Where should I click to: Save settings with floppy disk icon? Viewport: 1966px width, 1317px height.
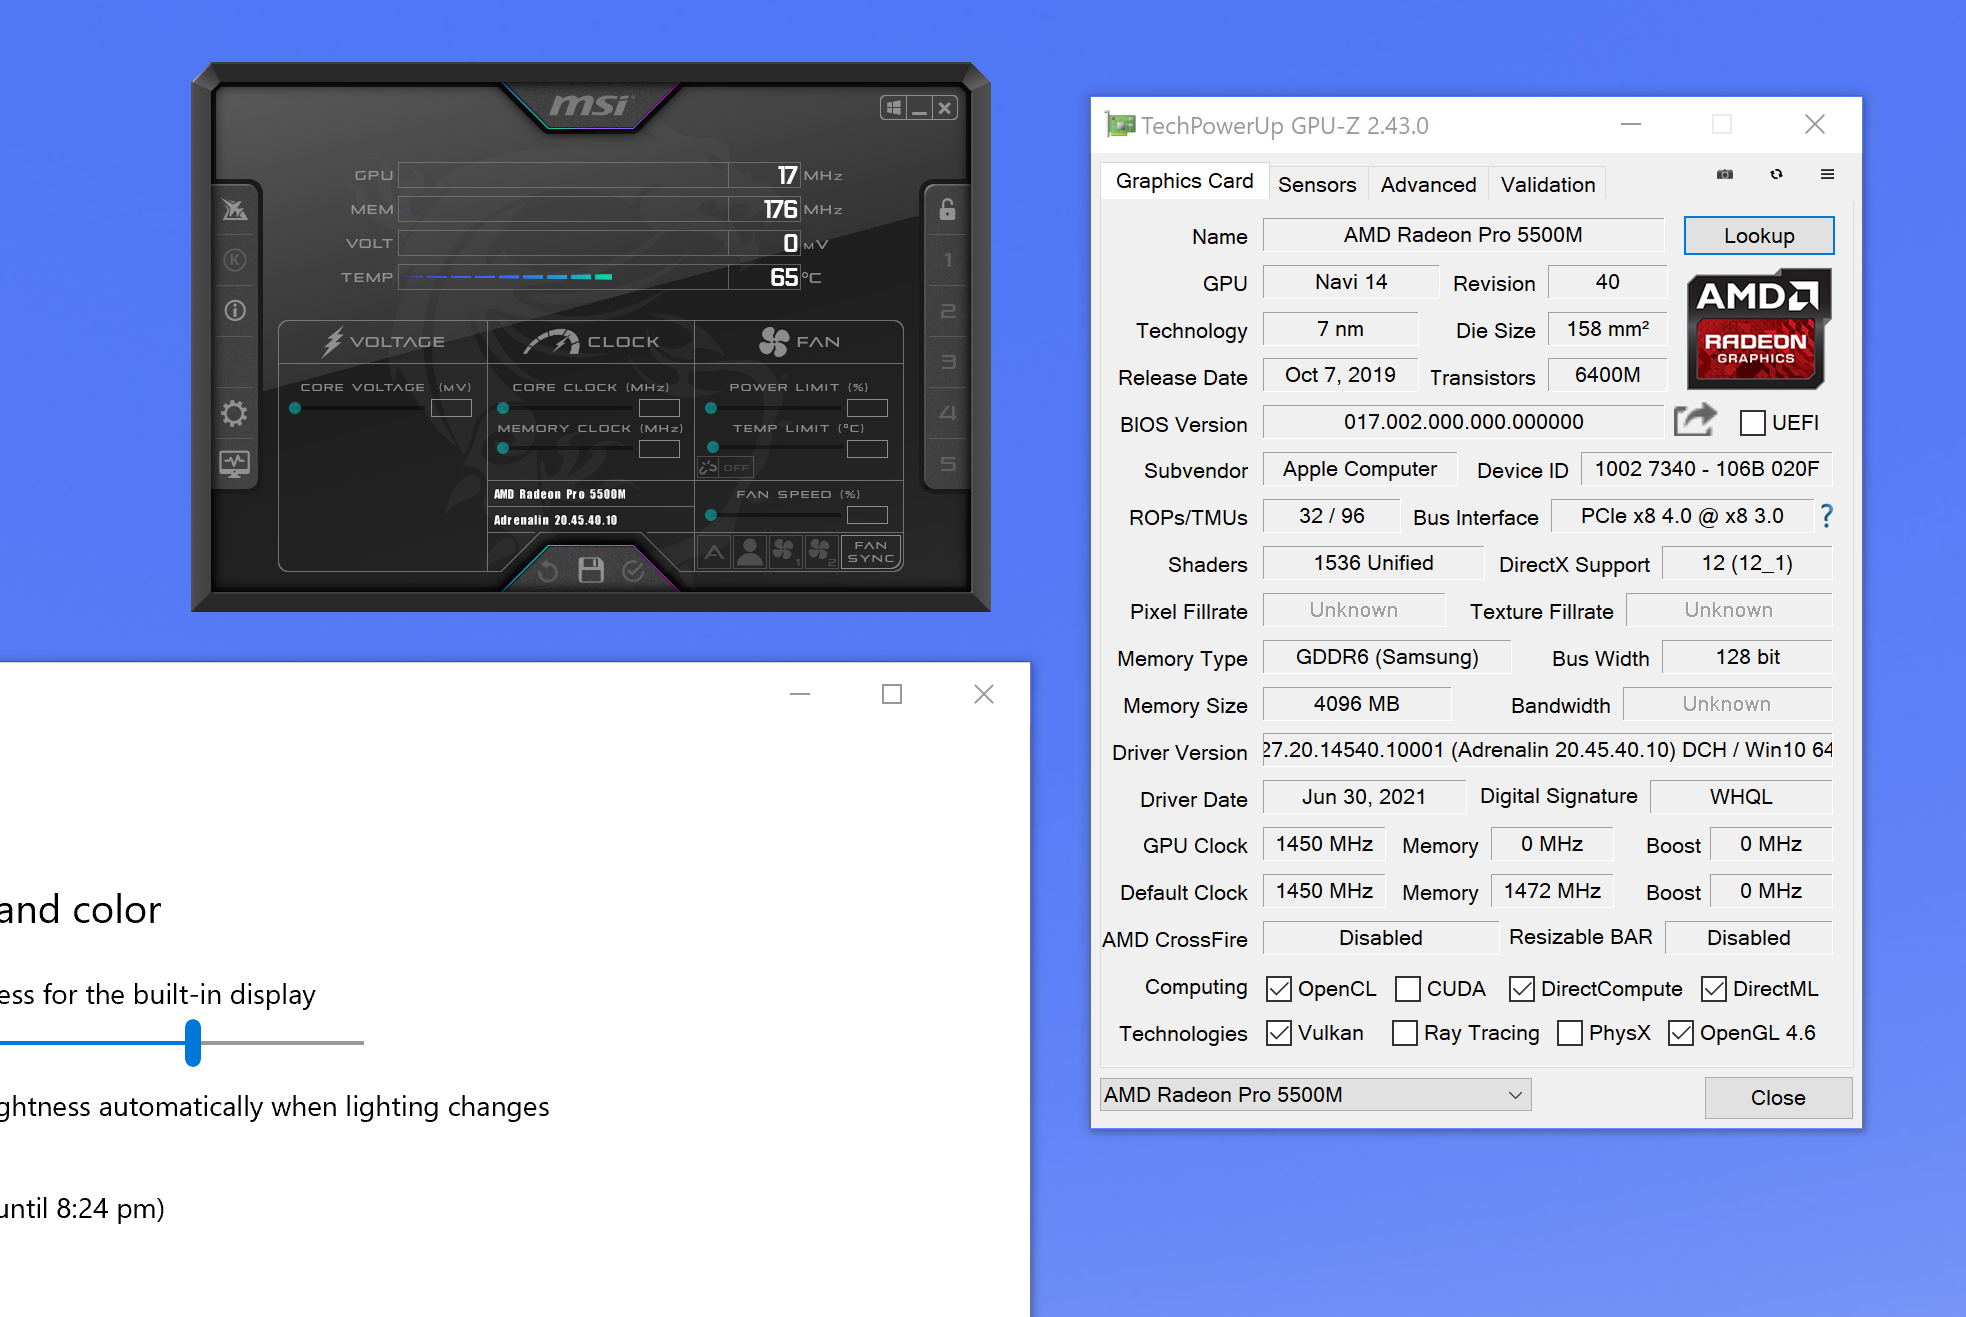[591, 570]
